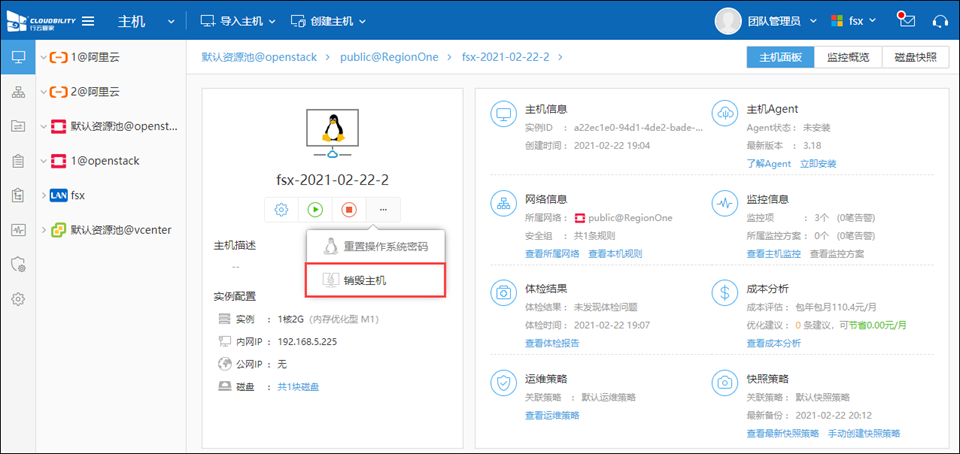
Task: Click the 立即安装 agent link
Action: pos(818,163)
